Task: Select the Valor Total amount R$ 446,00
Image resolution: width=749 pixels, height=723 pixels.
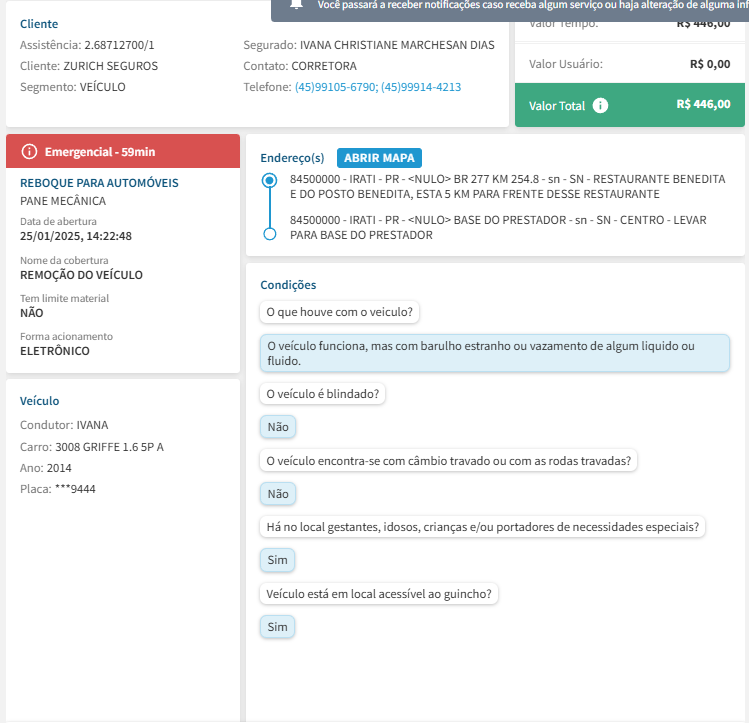Action: pyautogui.click(x=703, y=104)
